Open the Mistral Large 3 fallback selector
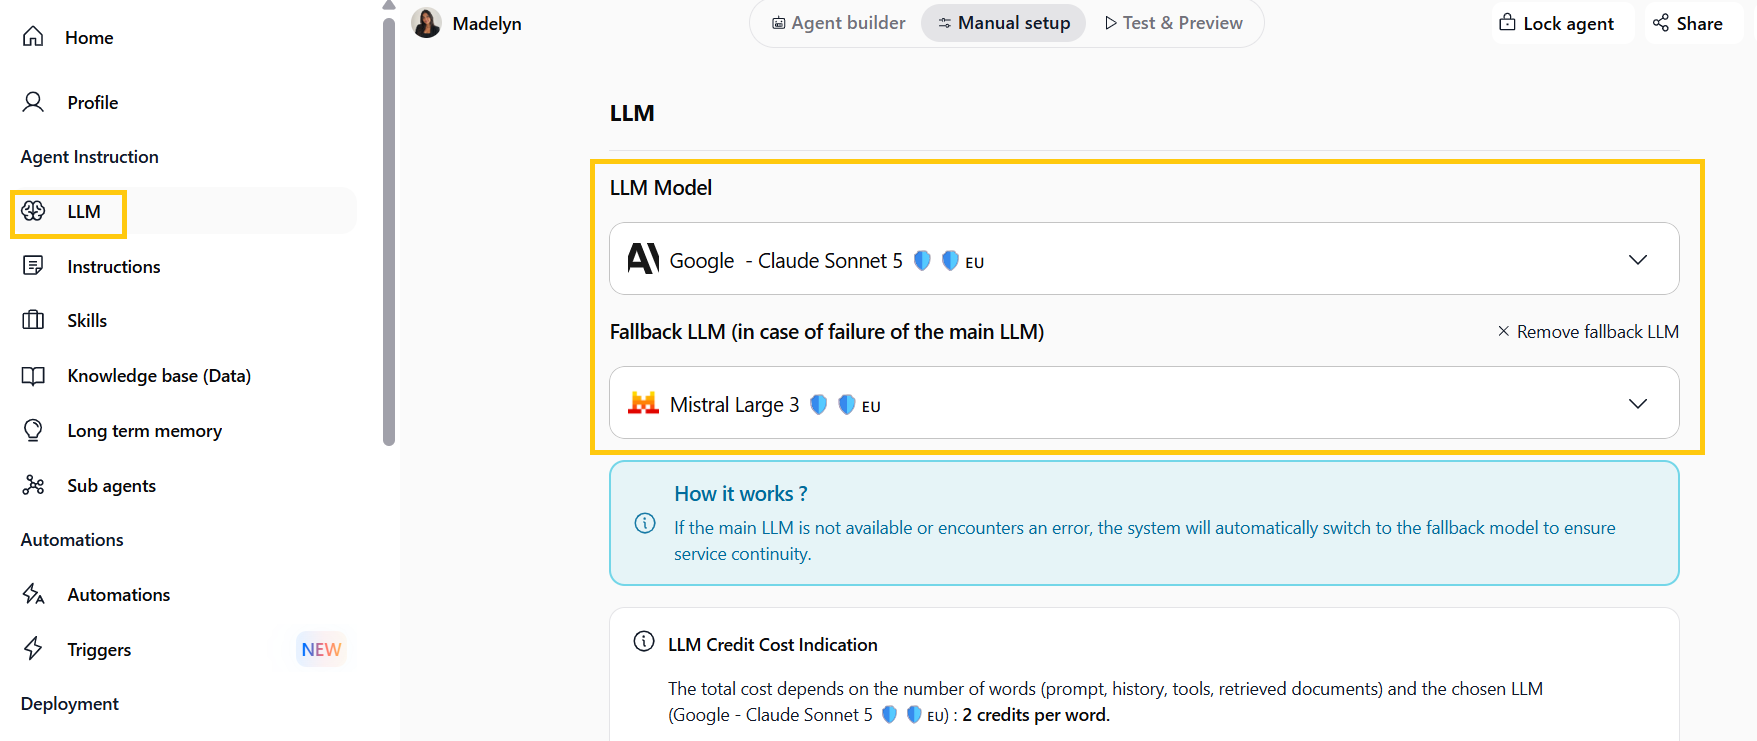 click(x=1144, y=403)
